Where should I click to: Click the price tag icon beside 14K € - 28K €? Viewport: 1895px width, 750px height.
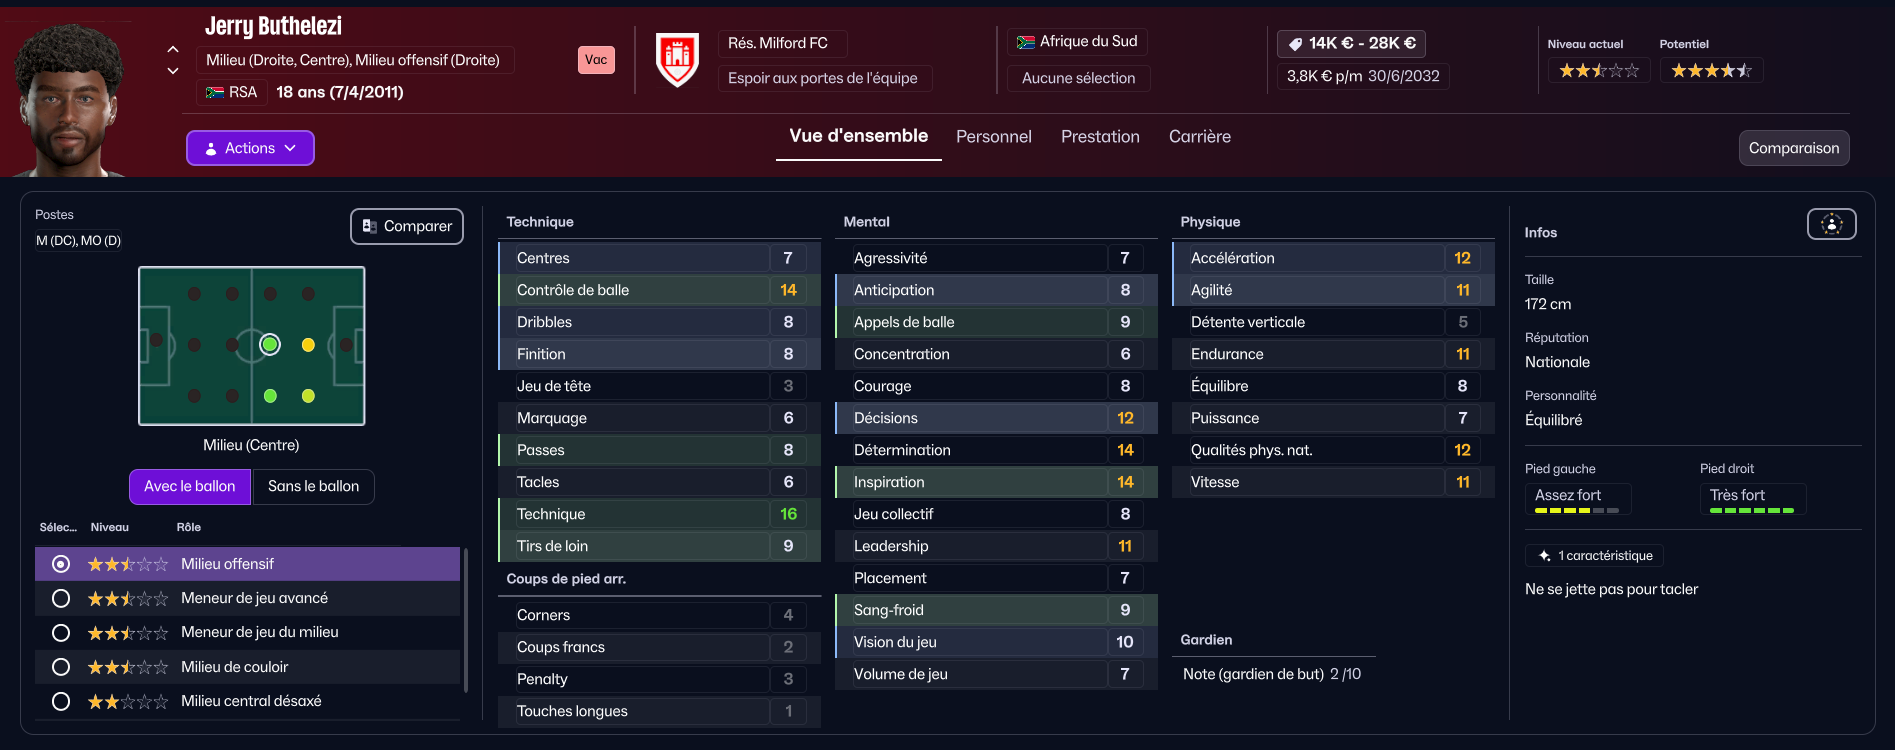[x=1295, y=44]
